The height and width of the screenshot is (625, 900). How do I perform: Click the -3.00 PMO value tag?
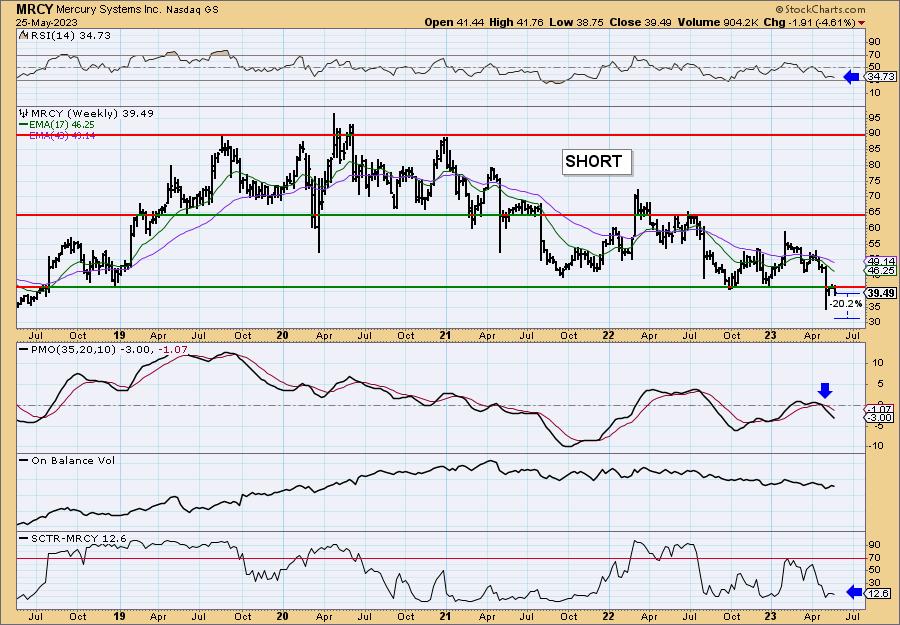[881, 418]
